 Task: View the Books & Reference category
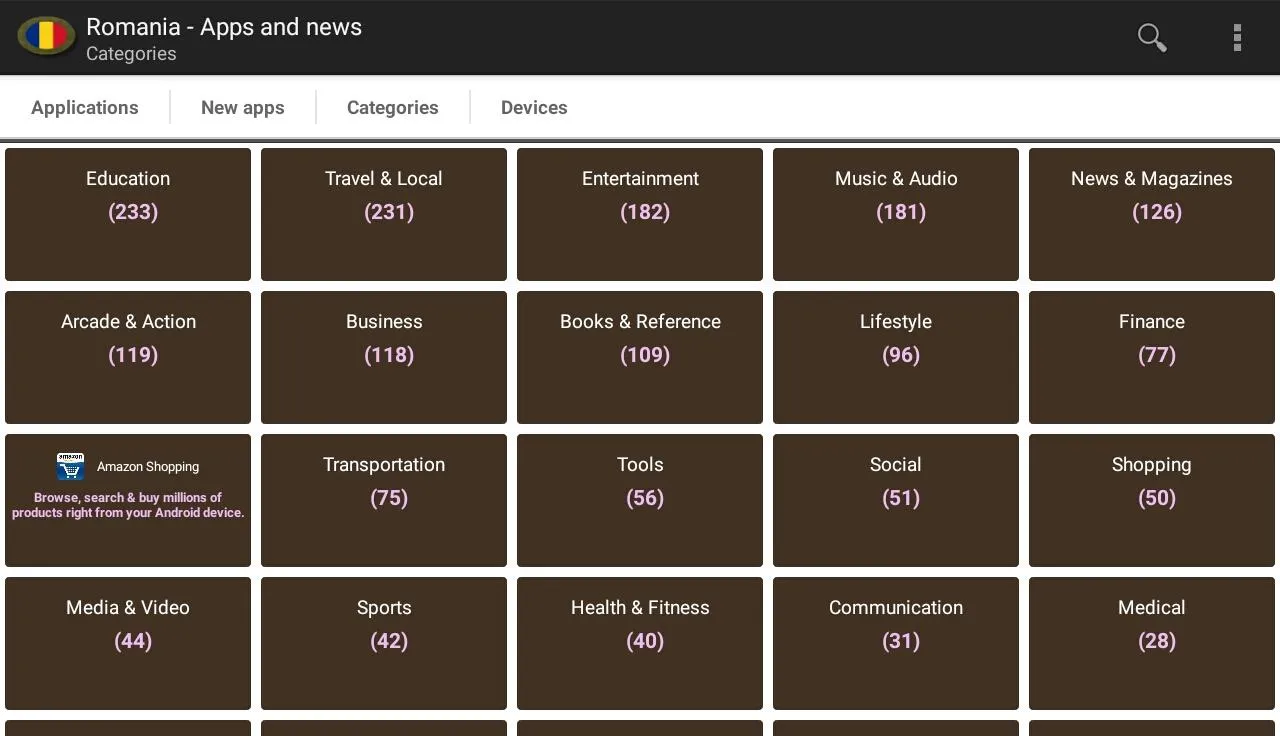640,358
